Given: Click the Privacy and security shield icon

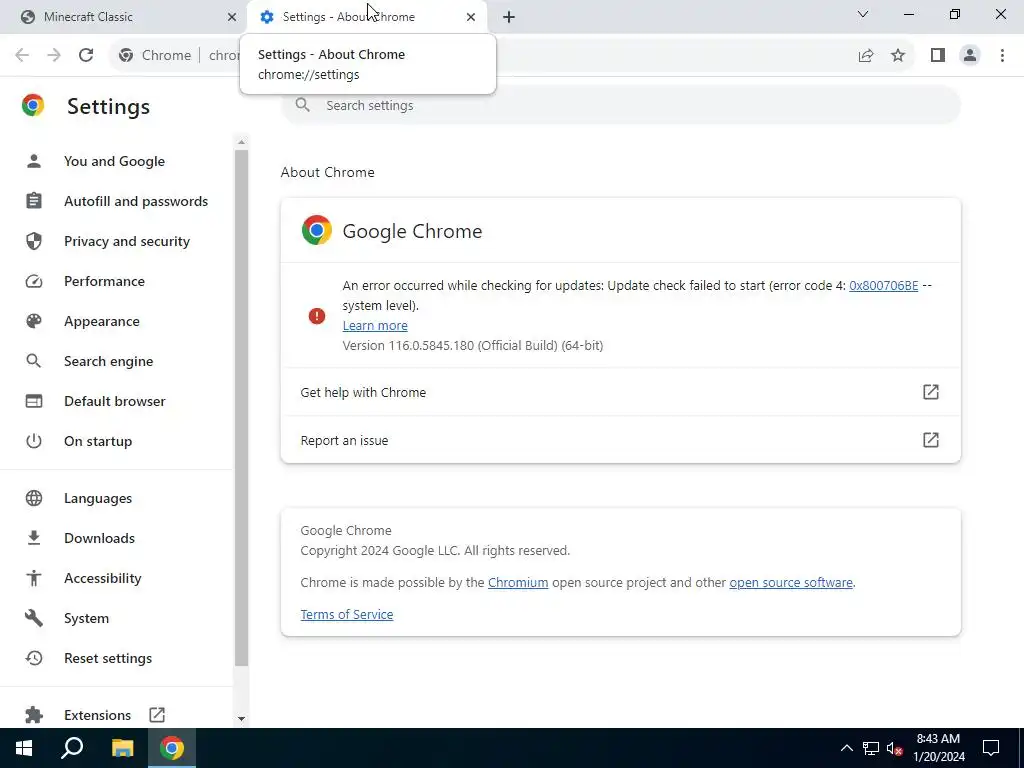Looking at the screenshot, I should (x=34, y=241).
